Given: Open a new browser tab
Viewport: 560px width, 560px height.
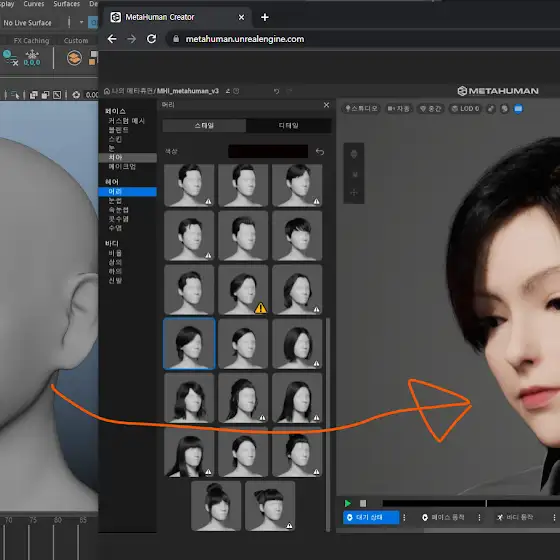Looking at the screenshot, I should click(x=265, y=17).
